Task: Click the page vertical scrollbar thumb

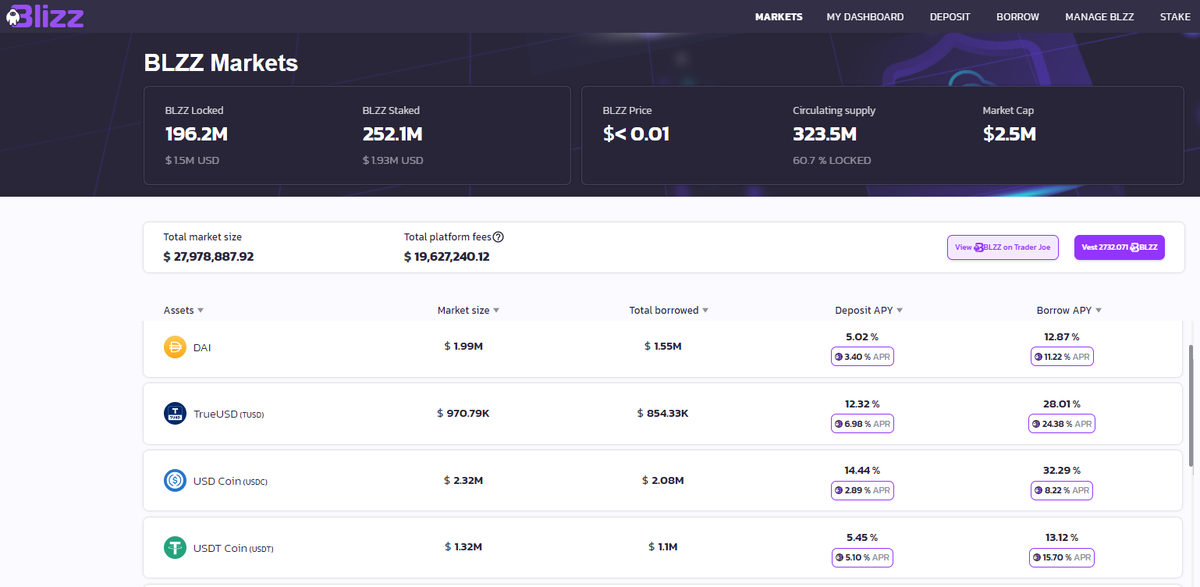Action: 1190,406
